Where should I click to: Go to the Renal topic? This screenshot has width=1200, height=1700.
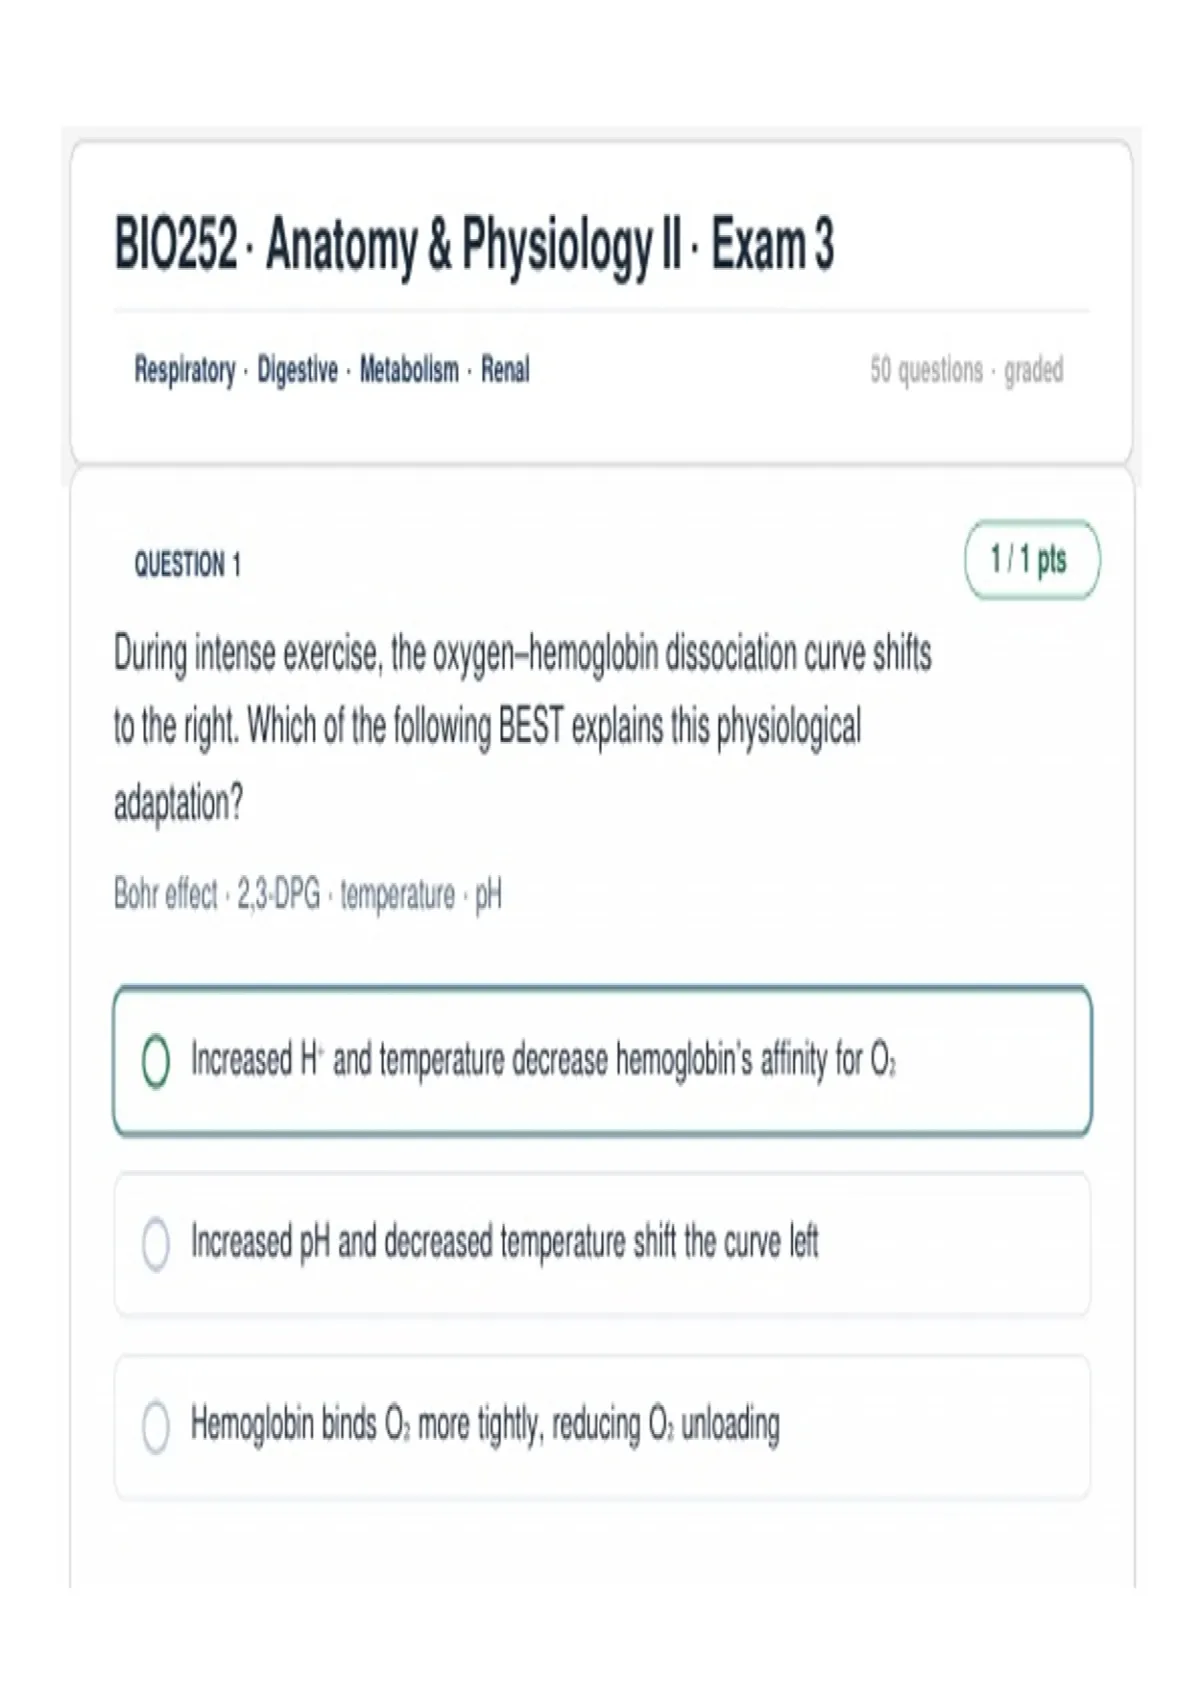(505, 371)
